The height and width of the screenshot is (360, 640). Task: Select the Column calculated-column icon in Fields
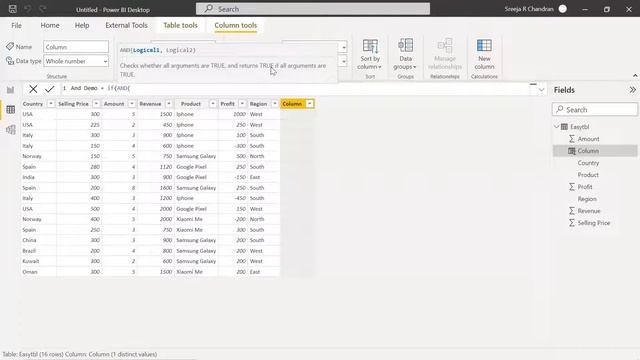pyautogui.click(x=572, y=151)
